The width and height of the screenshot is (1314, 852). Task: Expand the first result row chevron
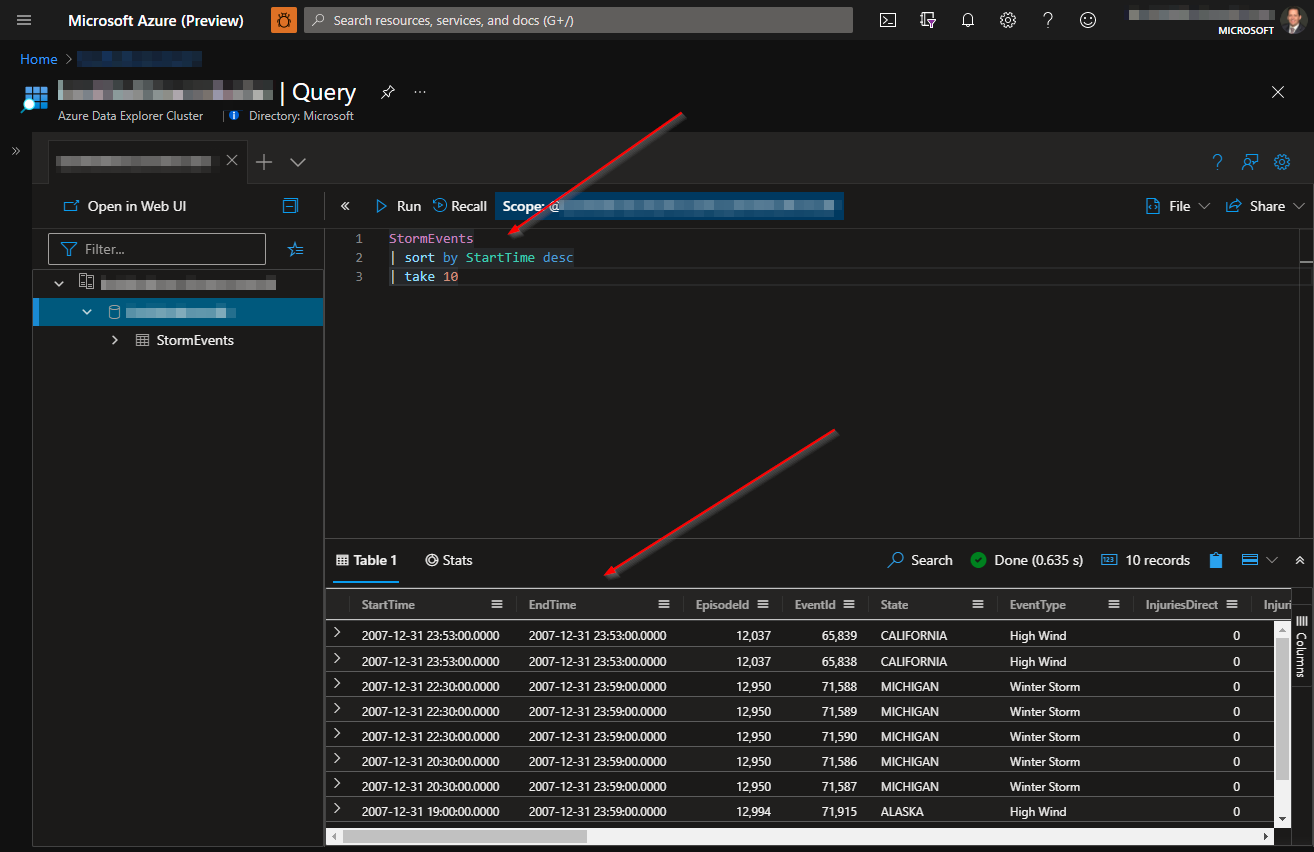(338, 635)
